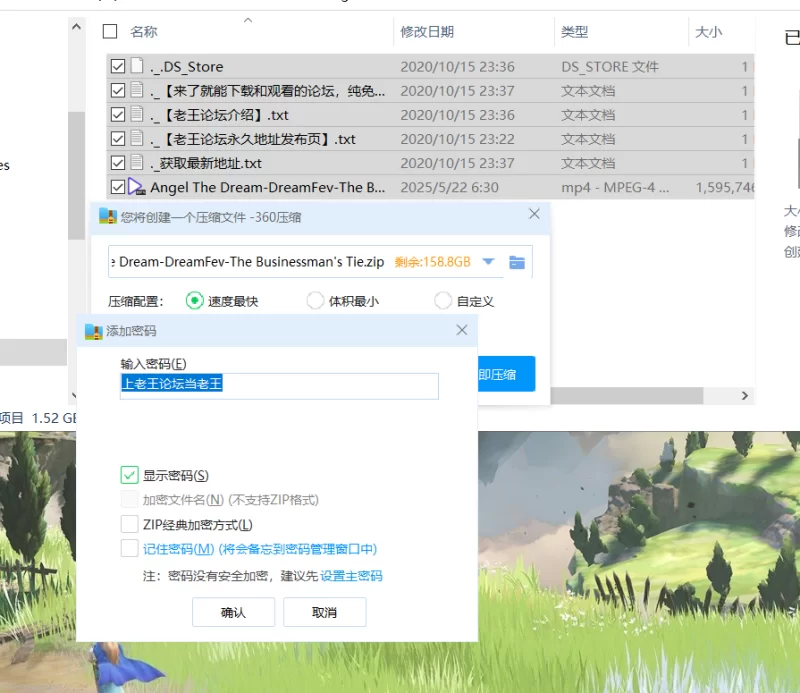
Task: Click the 360 compress icon in the create-archive title bar
Action: point(108,216)
